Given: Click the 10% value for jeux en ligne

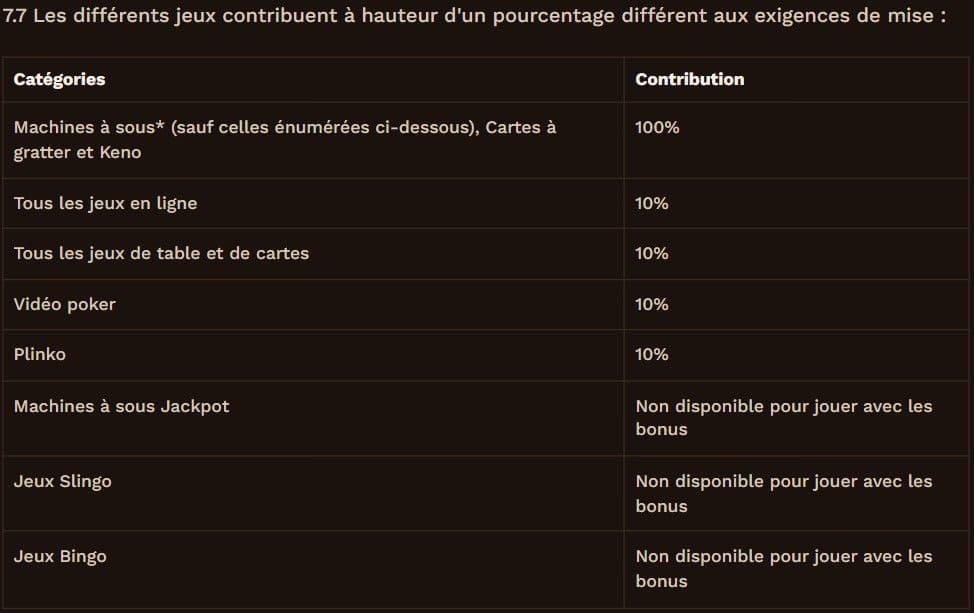Looking at the screenshot, I should click(652, 203).
